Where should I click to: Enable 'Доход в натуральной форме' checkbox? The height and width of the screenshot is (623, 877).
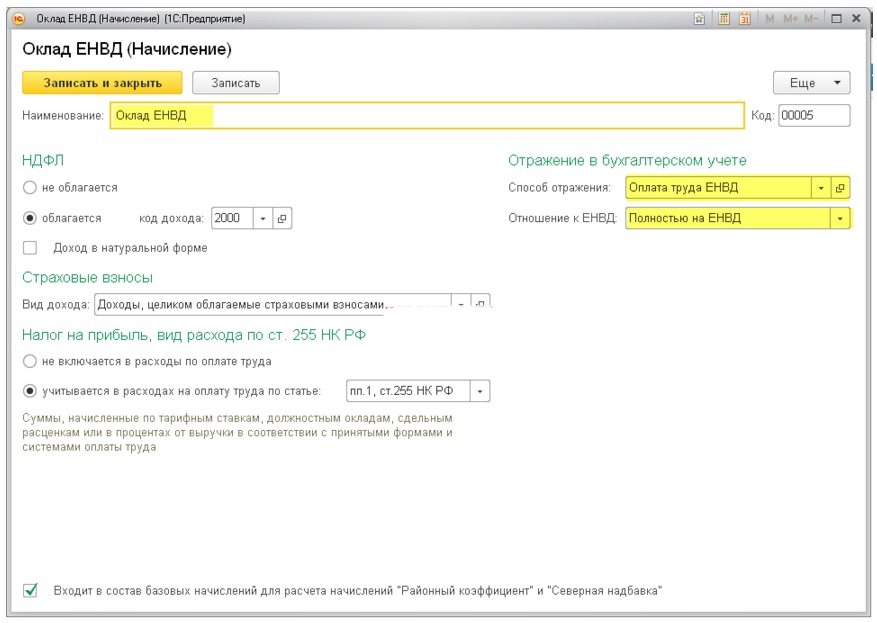pyautogui.click(x=30, y=248)
